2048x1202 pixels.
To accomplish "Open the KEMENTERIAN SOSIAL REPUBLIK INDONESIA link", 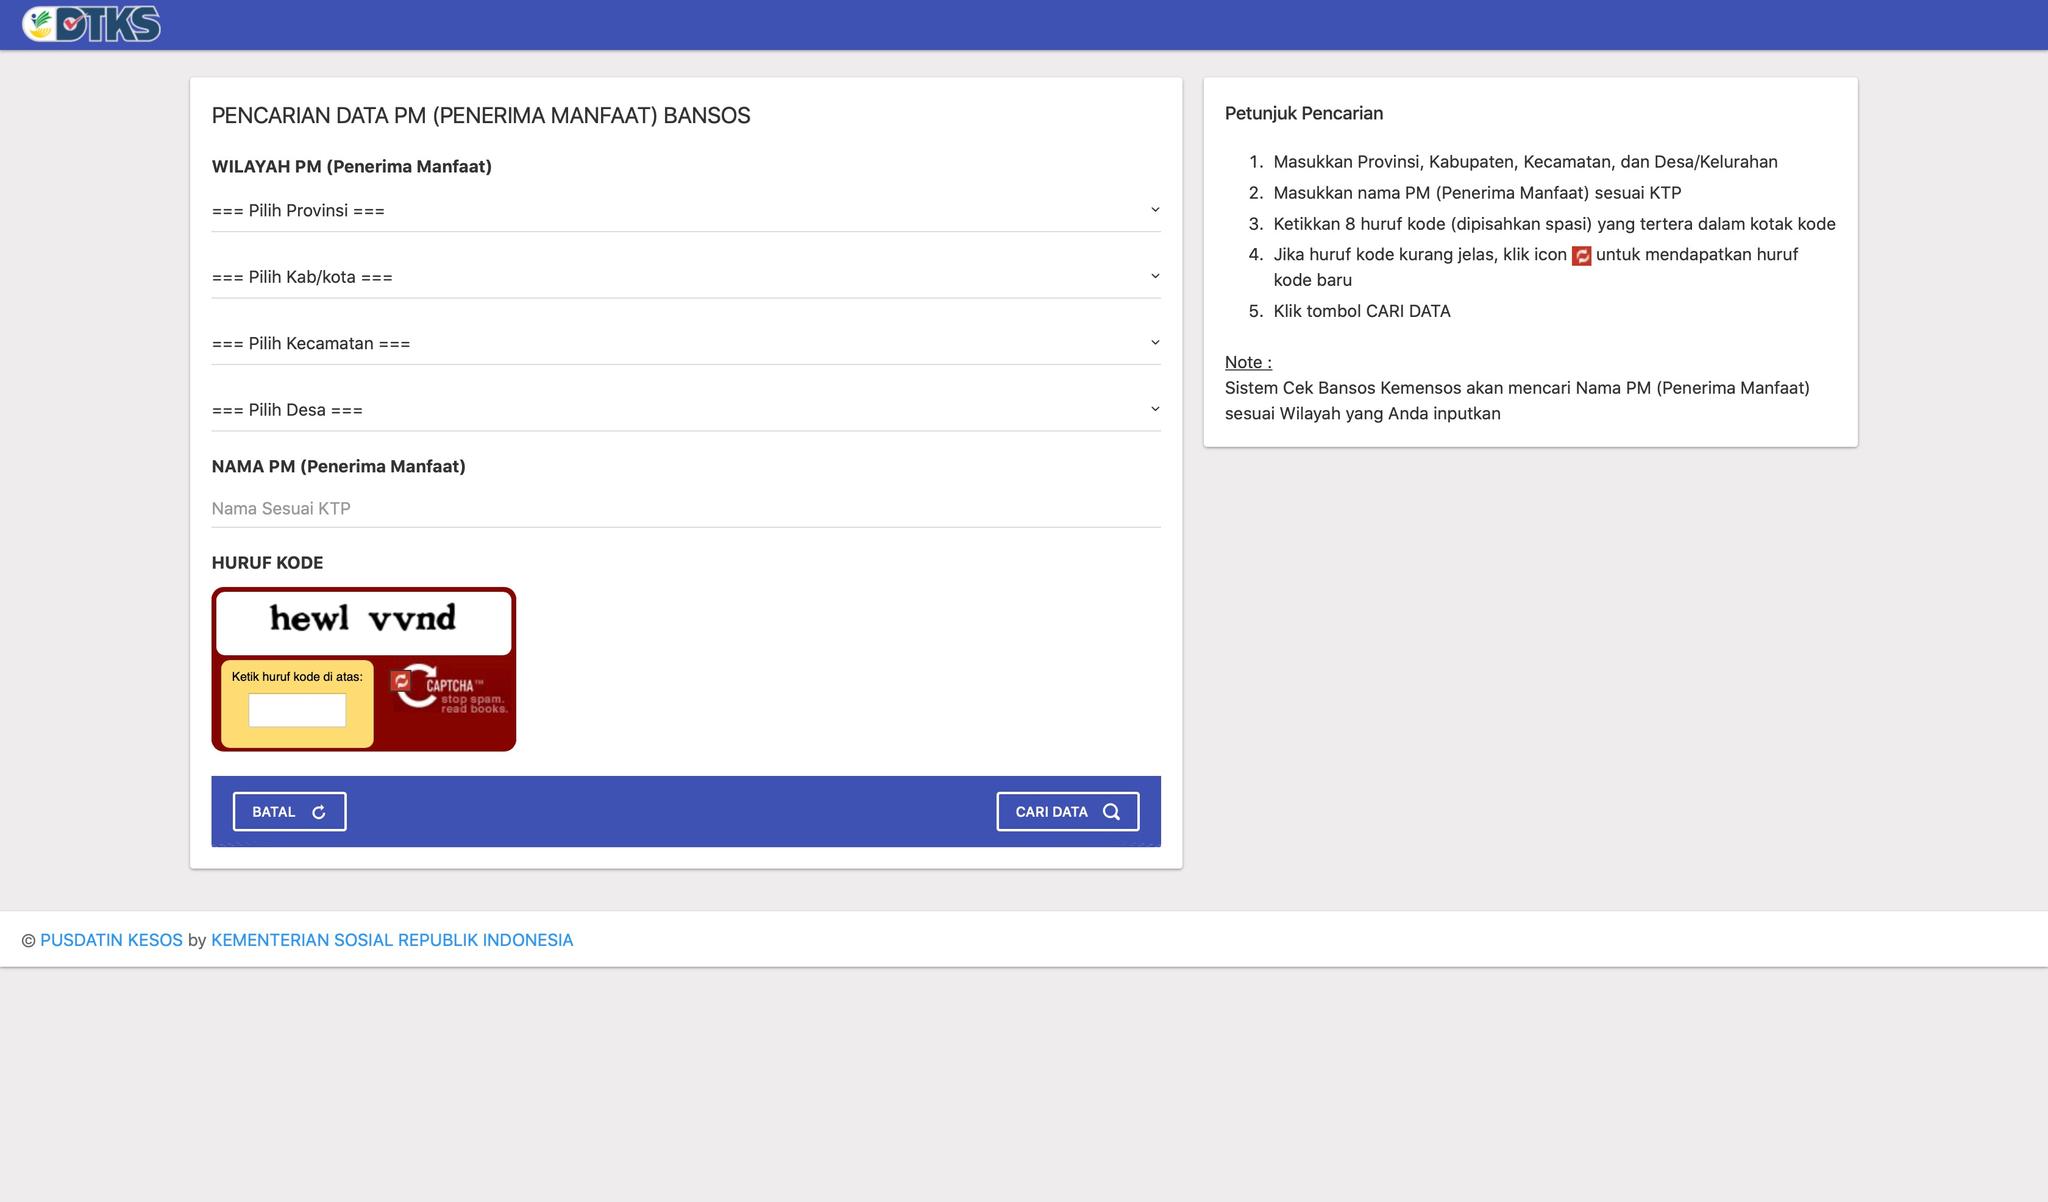I will (392, 940).
